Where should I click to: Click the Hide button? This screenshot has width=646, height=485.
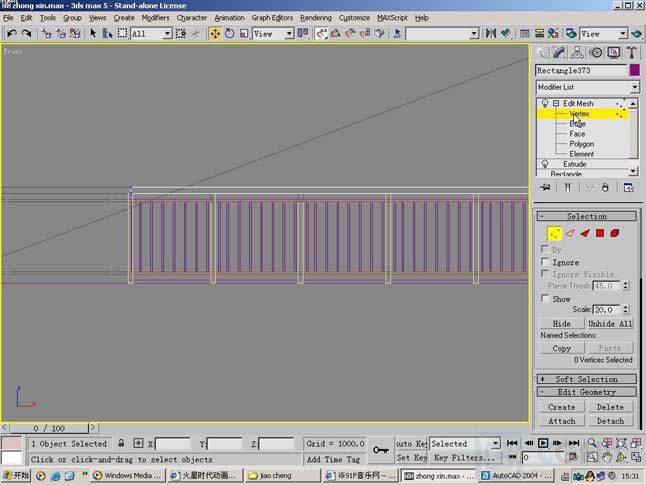(x=562, y=324)
